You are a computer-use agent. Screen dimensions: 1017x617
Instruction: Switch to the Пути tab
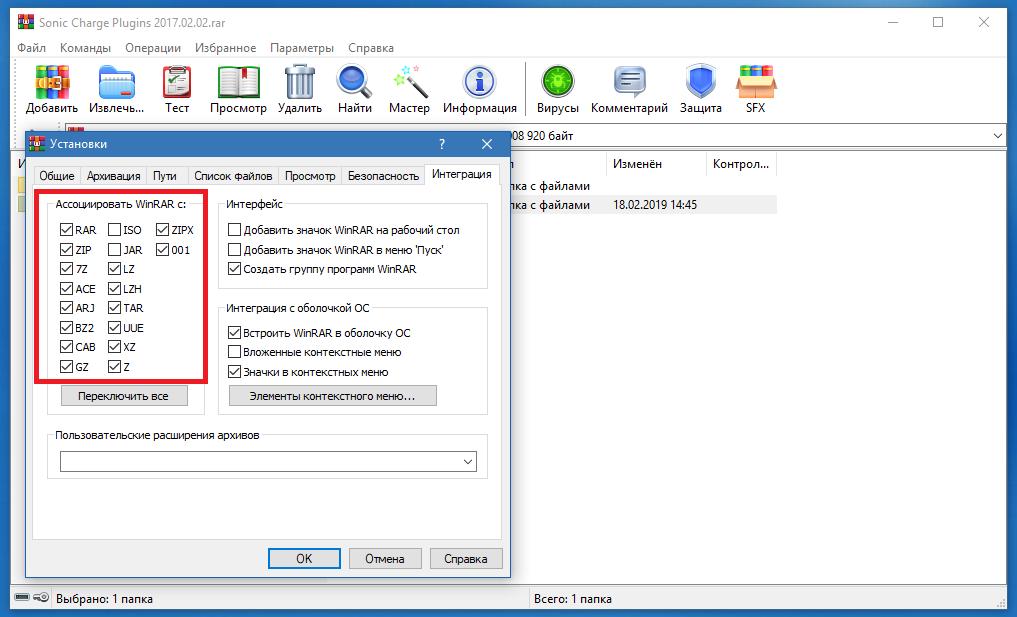(165, 176)
